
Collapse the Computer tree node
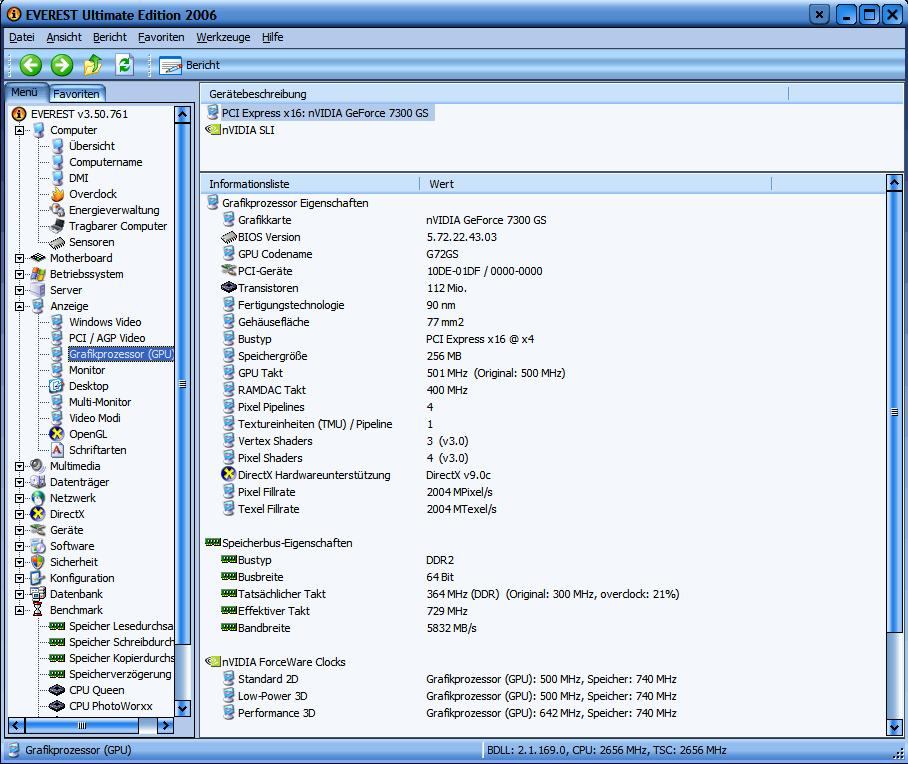(x=19, y=130)
